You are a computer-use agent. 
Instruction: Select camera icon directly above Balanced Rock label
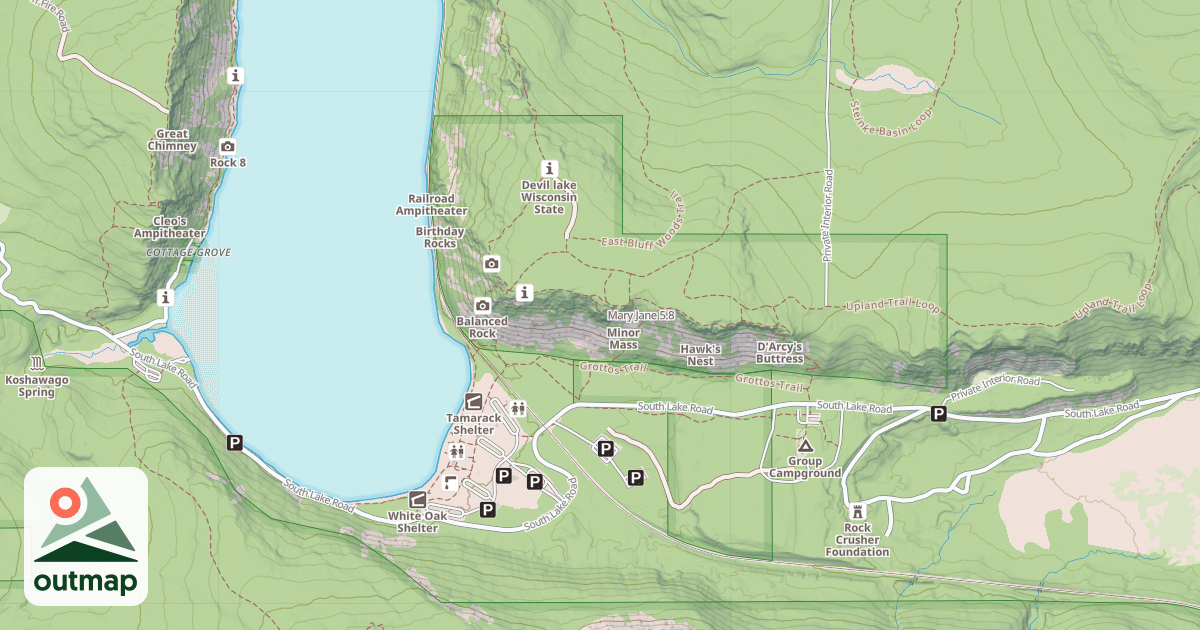click(483, 305)
